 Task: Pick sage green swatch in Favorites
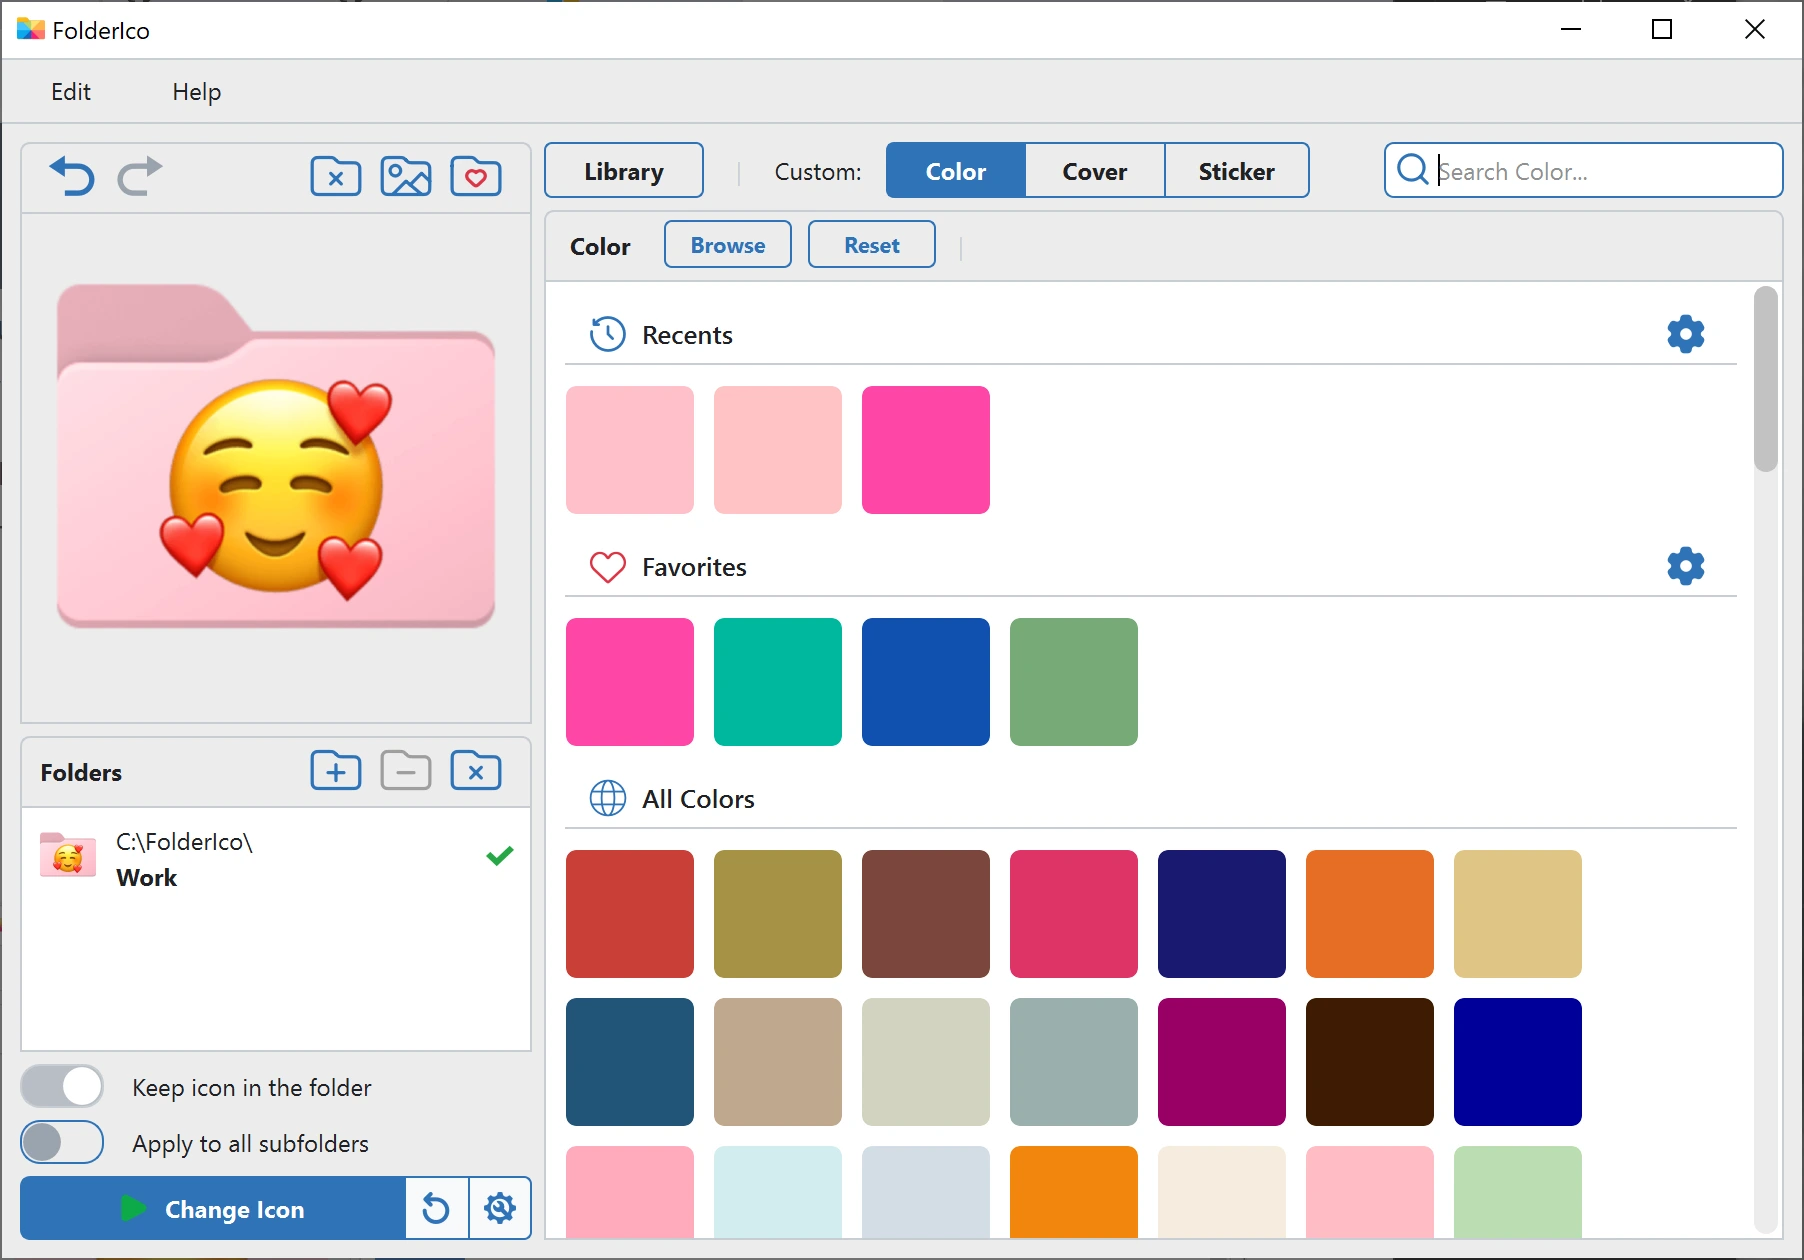[1074, 682]
